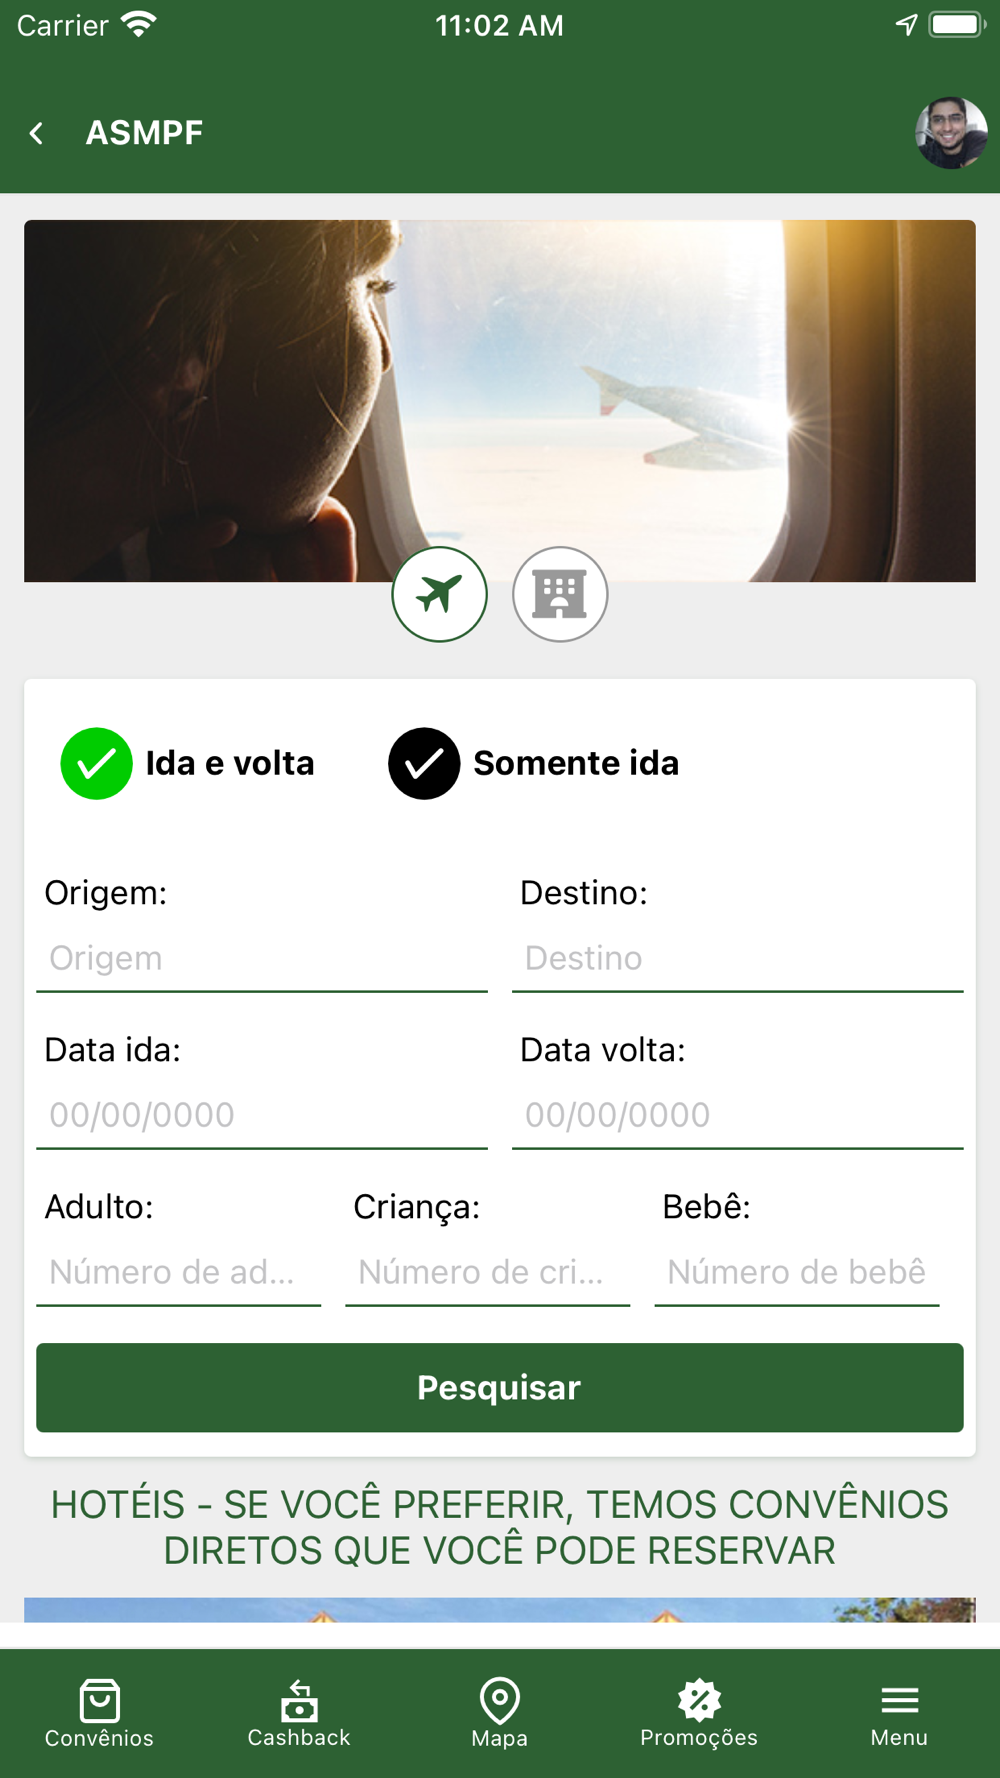This screenshot has width=1000, height=1778.
Task: Open the user profile avatar
Action: [951, 133]
